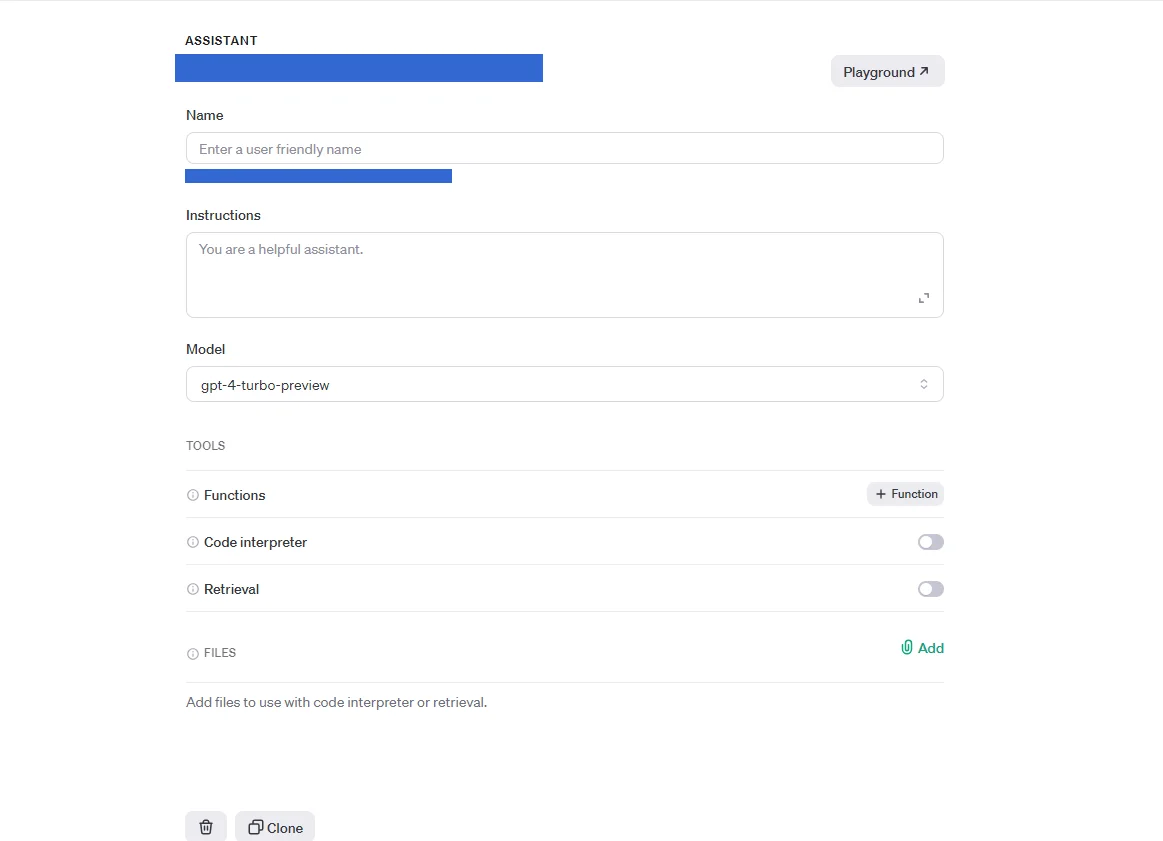Expand the Instructions field with corner icon
Image resolution: width=1163 pixels, height=841 pixels.
(924, 298)
